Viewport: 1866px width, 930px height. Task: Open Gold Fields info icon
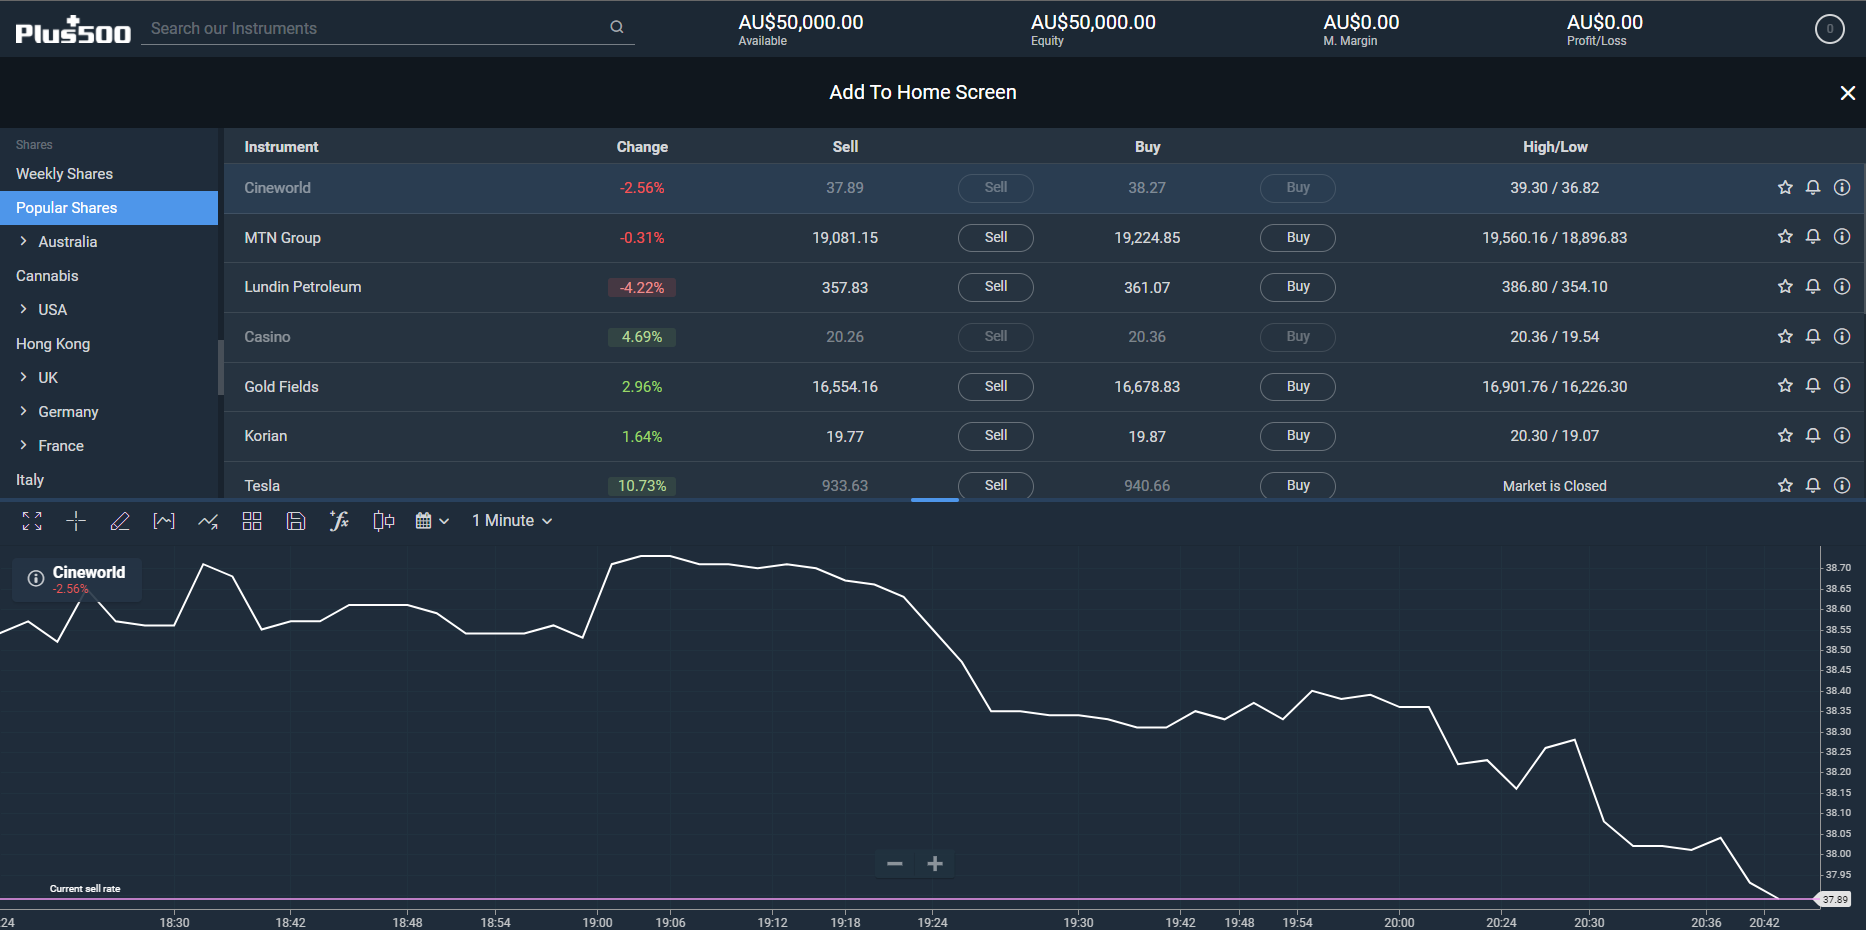[1842, 386]
